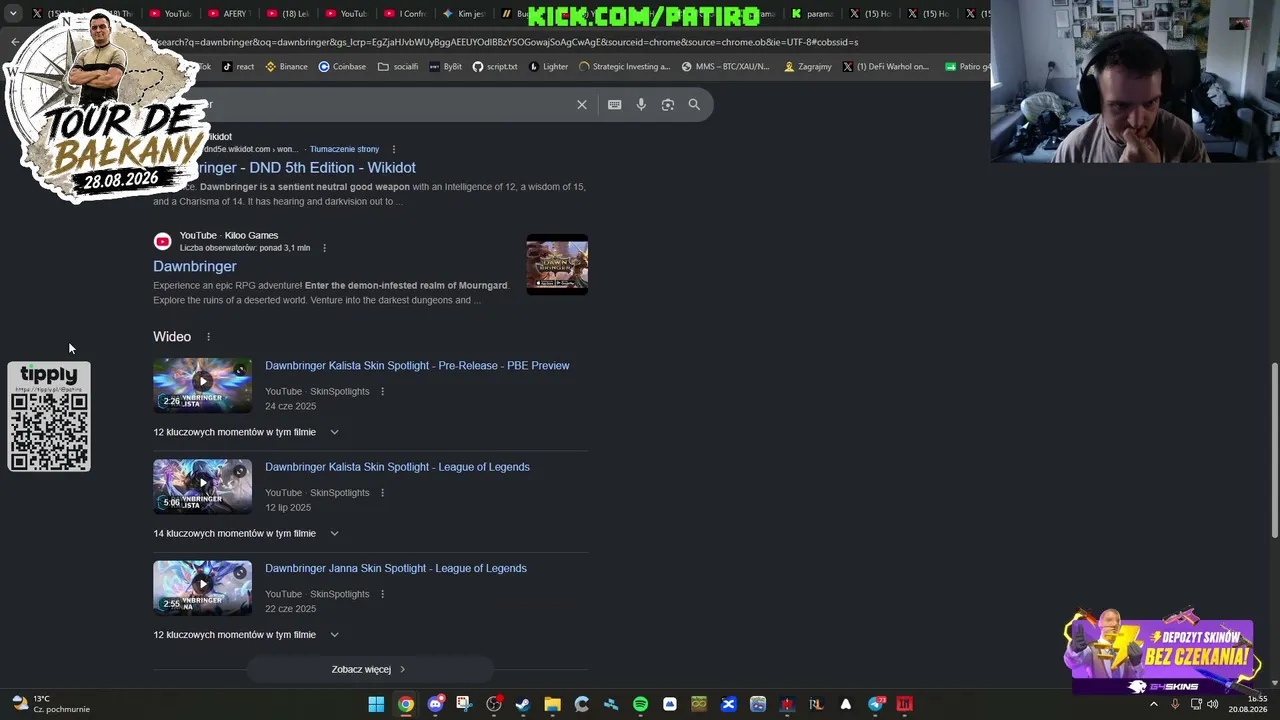Viewport: 1280px width, 720px height.
Task: Open the MMS – BTC/XAU bookmark
Action: tap(725, 67)
